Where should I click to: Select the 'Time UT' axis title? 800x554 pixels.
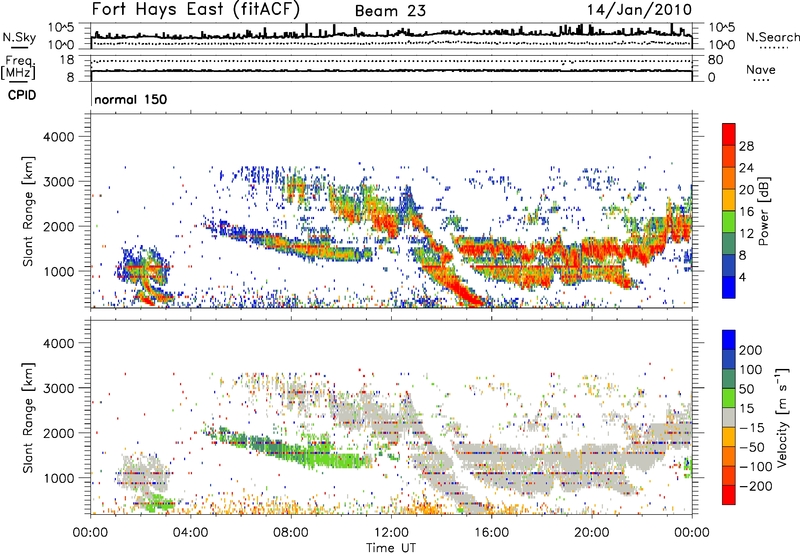point(391,548)
